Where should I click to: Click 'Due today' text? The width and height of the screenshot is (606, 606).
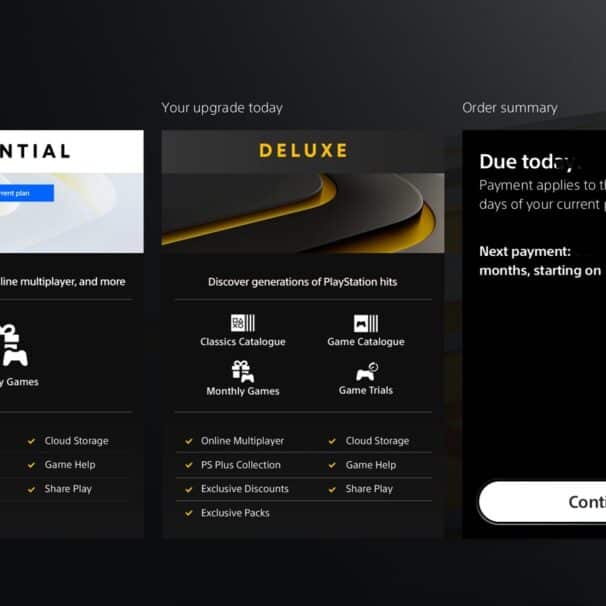tap(526, 162)
